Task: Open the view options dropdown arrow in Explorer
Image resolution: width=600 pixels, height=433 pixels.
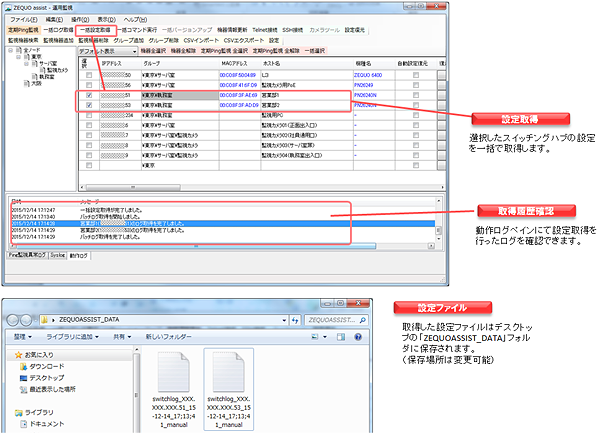Action: click(x=325, y=337)
